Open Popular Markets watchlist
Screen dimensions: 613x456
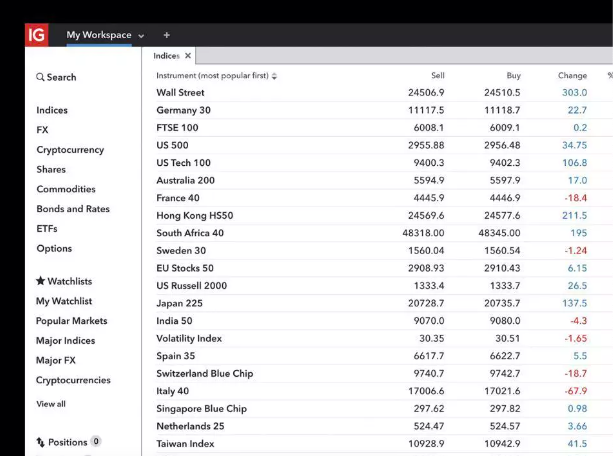[x=72, y=321]
